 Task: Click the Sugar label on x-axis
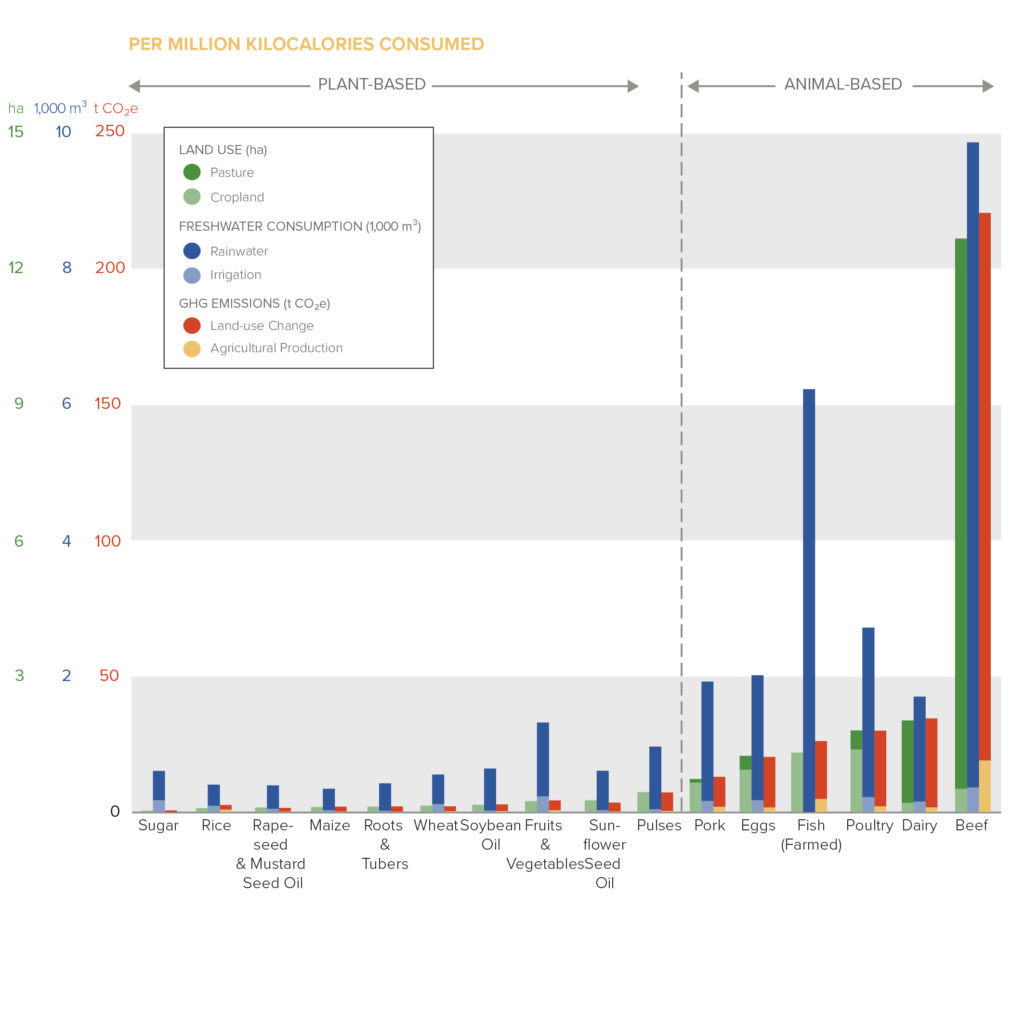pyautogui.click(x=158, y=826)
